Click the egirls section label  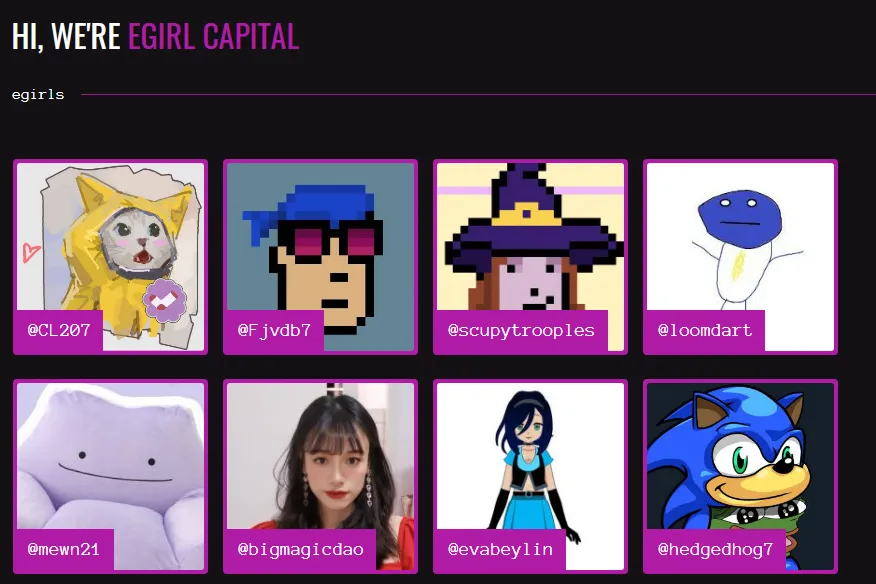[38, 94]
